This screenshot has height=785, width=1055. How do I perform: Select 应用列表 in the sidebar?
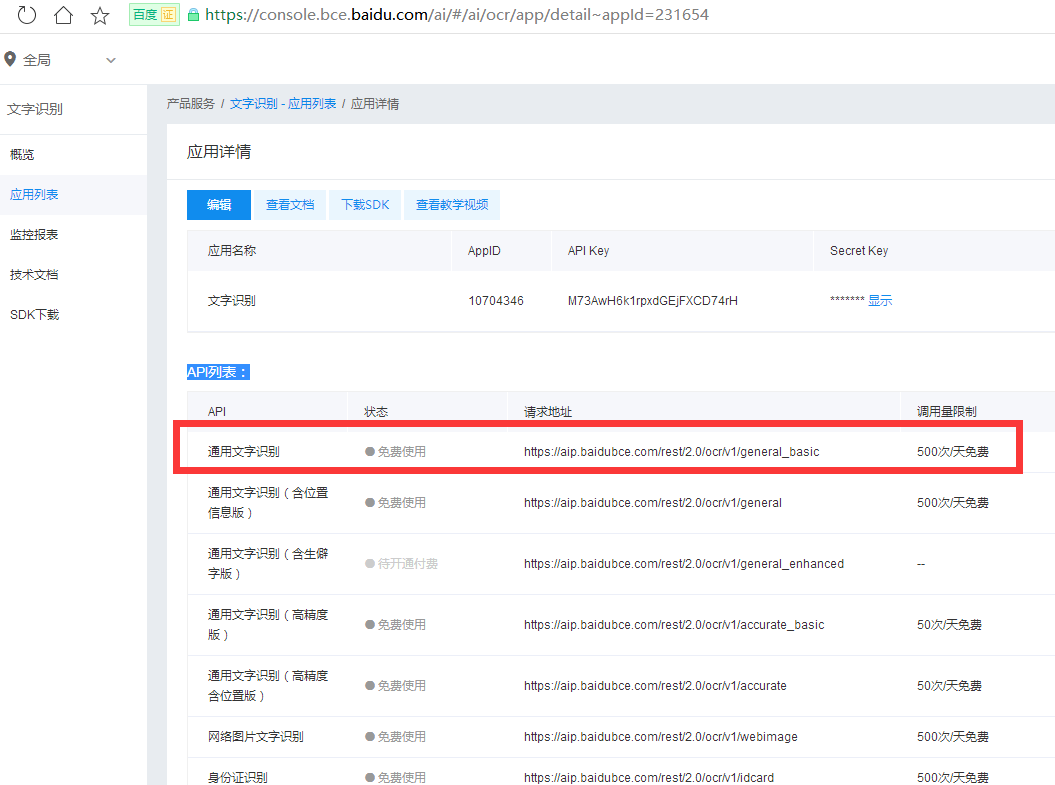coord(34,195)
